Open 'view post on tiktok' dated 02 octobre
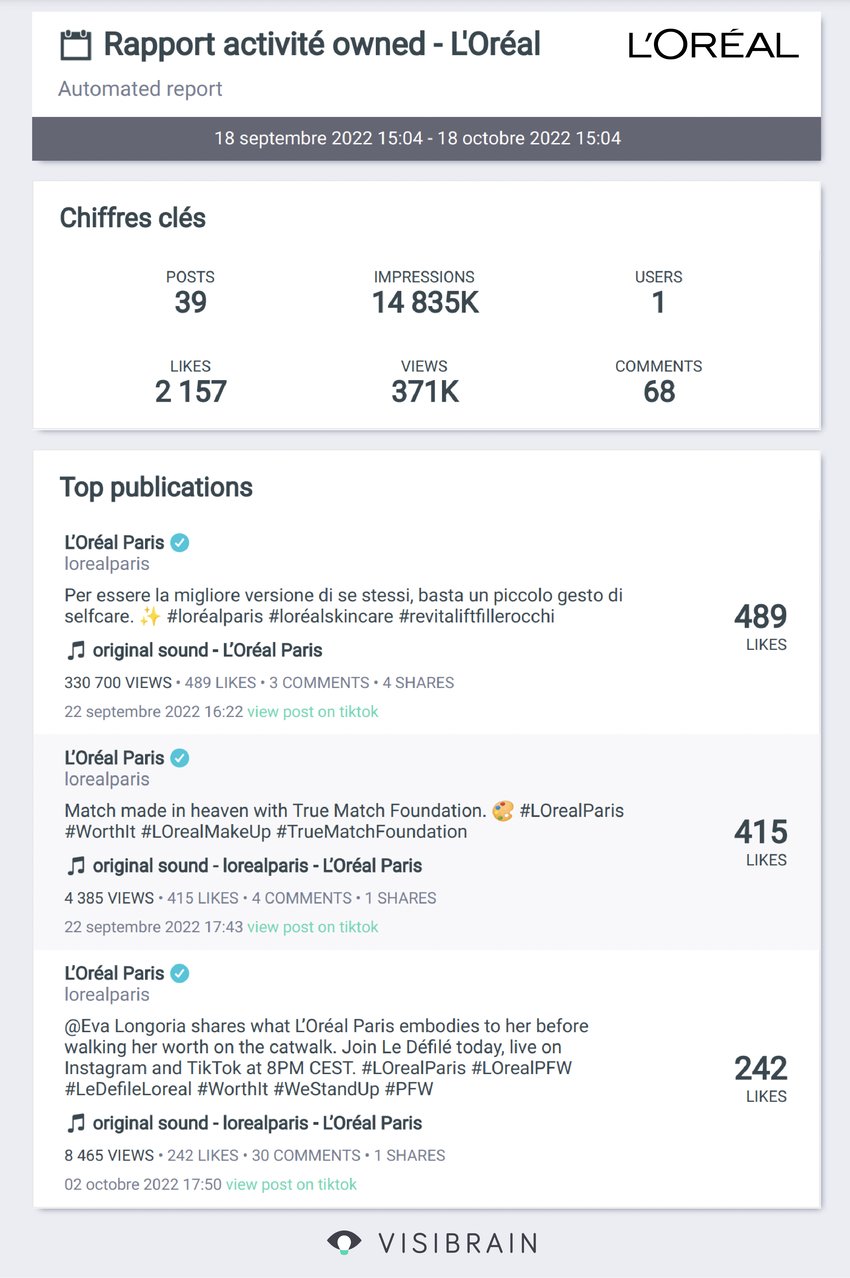 (x=291, y=1184)
